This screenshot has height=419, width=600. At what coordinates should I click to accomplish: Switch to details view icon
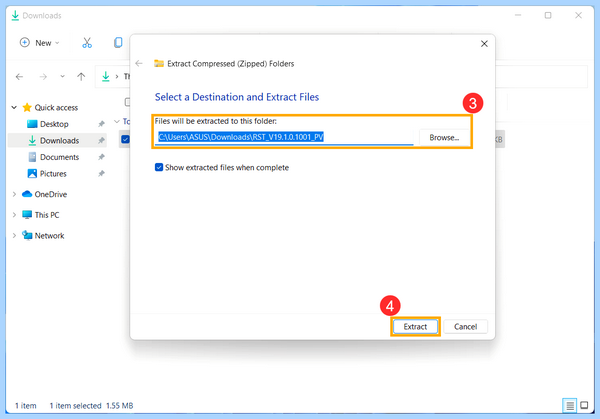569,405
